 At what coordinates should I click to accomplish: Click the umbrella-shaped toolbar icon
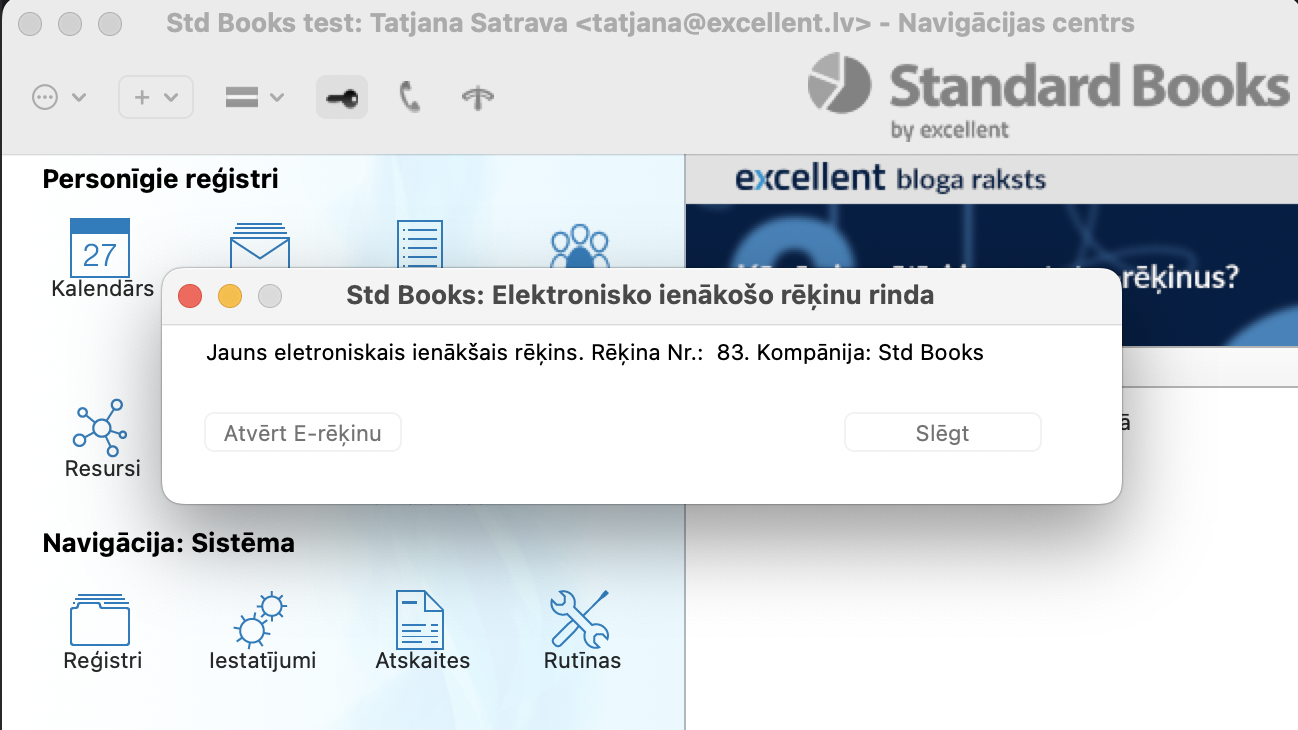tap(477, 97)
